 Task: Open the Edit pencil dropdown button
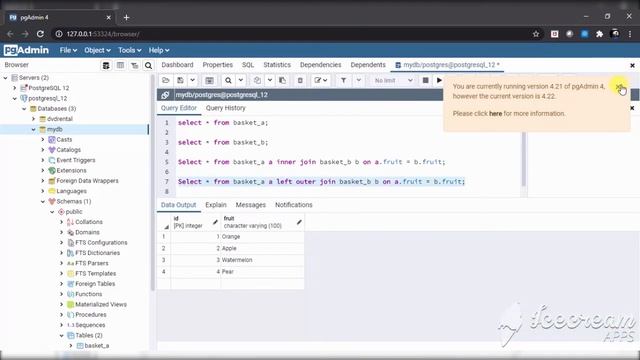click(x=321, y=80)
